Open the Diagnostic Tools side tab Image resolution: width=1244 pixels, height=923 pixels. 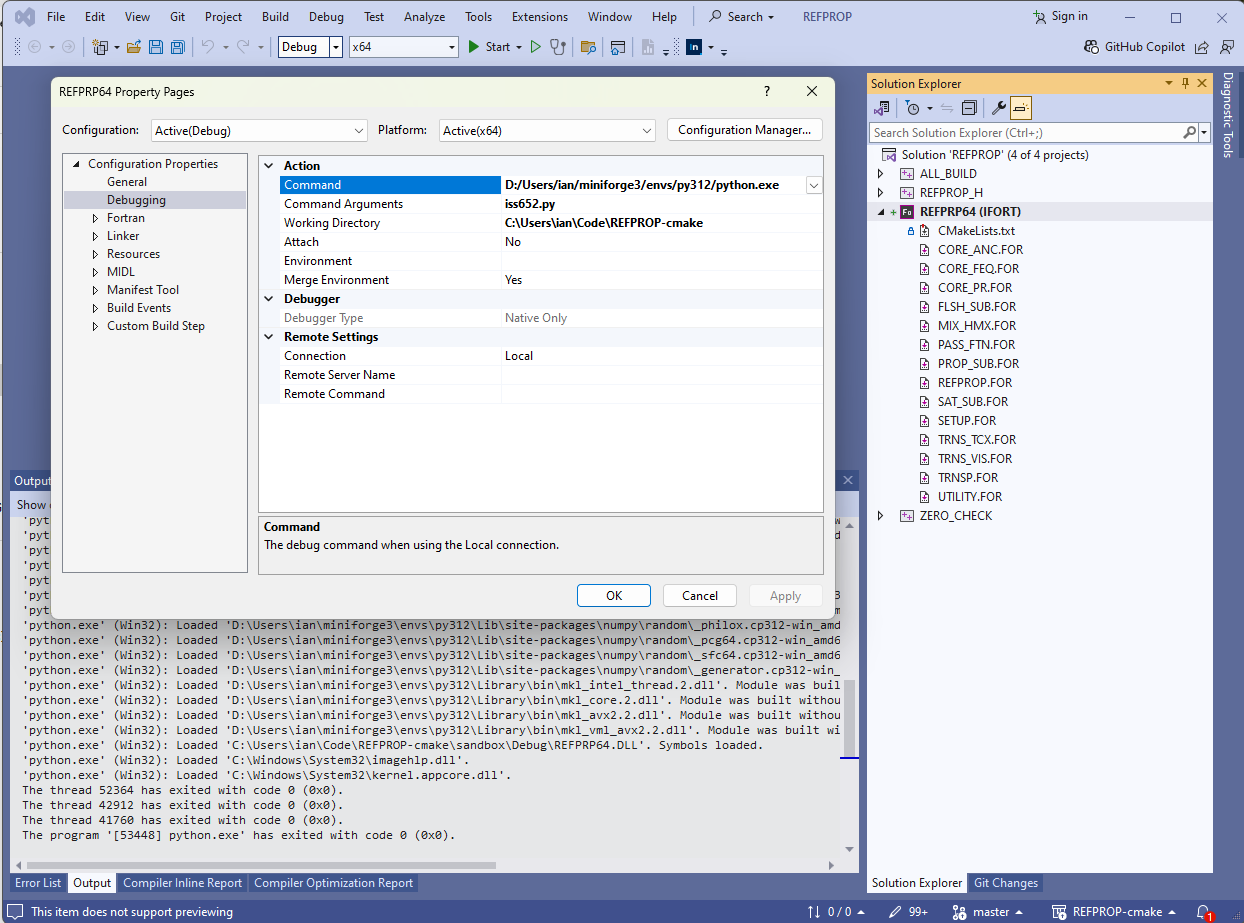[1228, 116]
